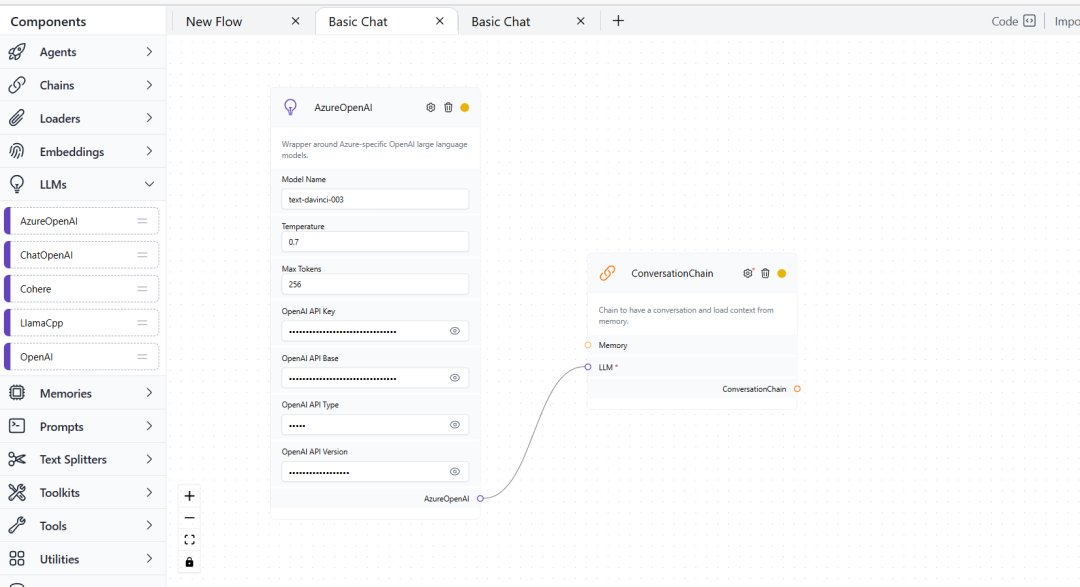Viewport: 1080px width, 587px height.
Task: Add a new flow tab with plus
Action: tap(618, 21)
